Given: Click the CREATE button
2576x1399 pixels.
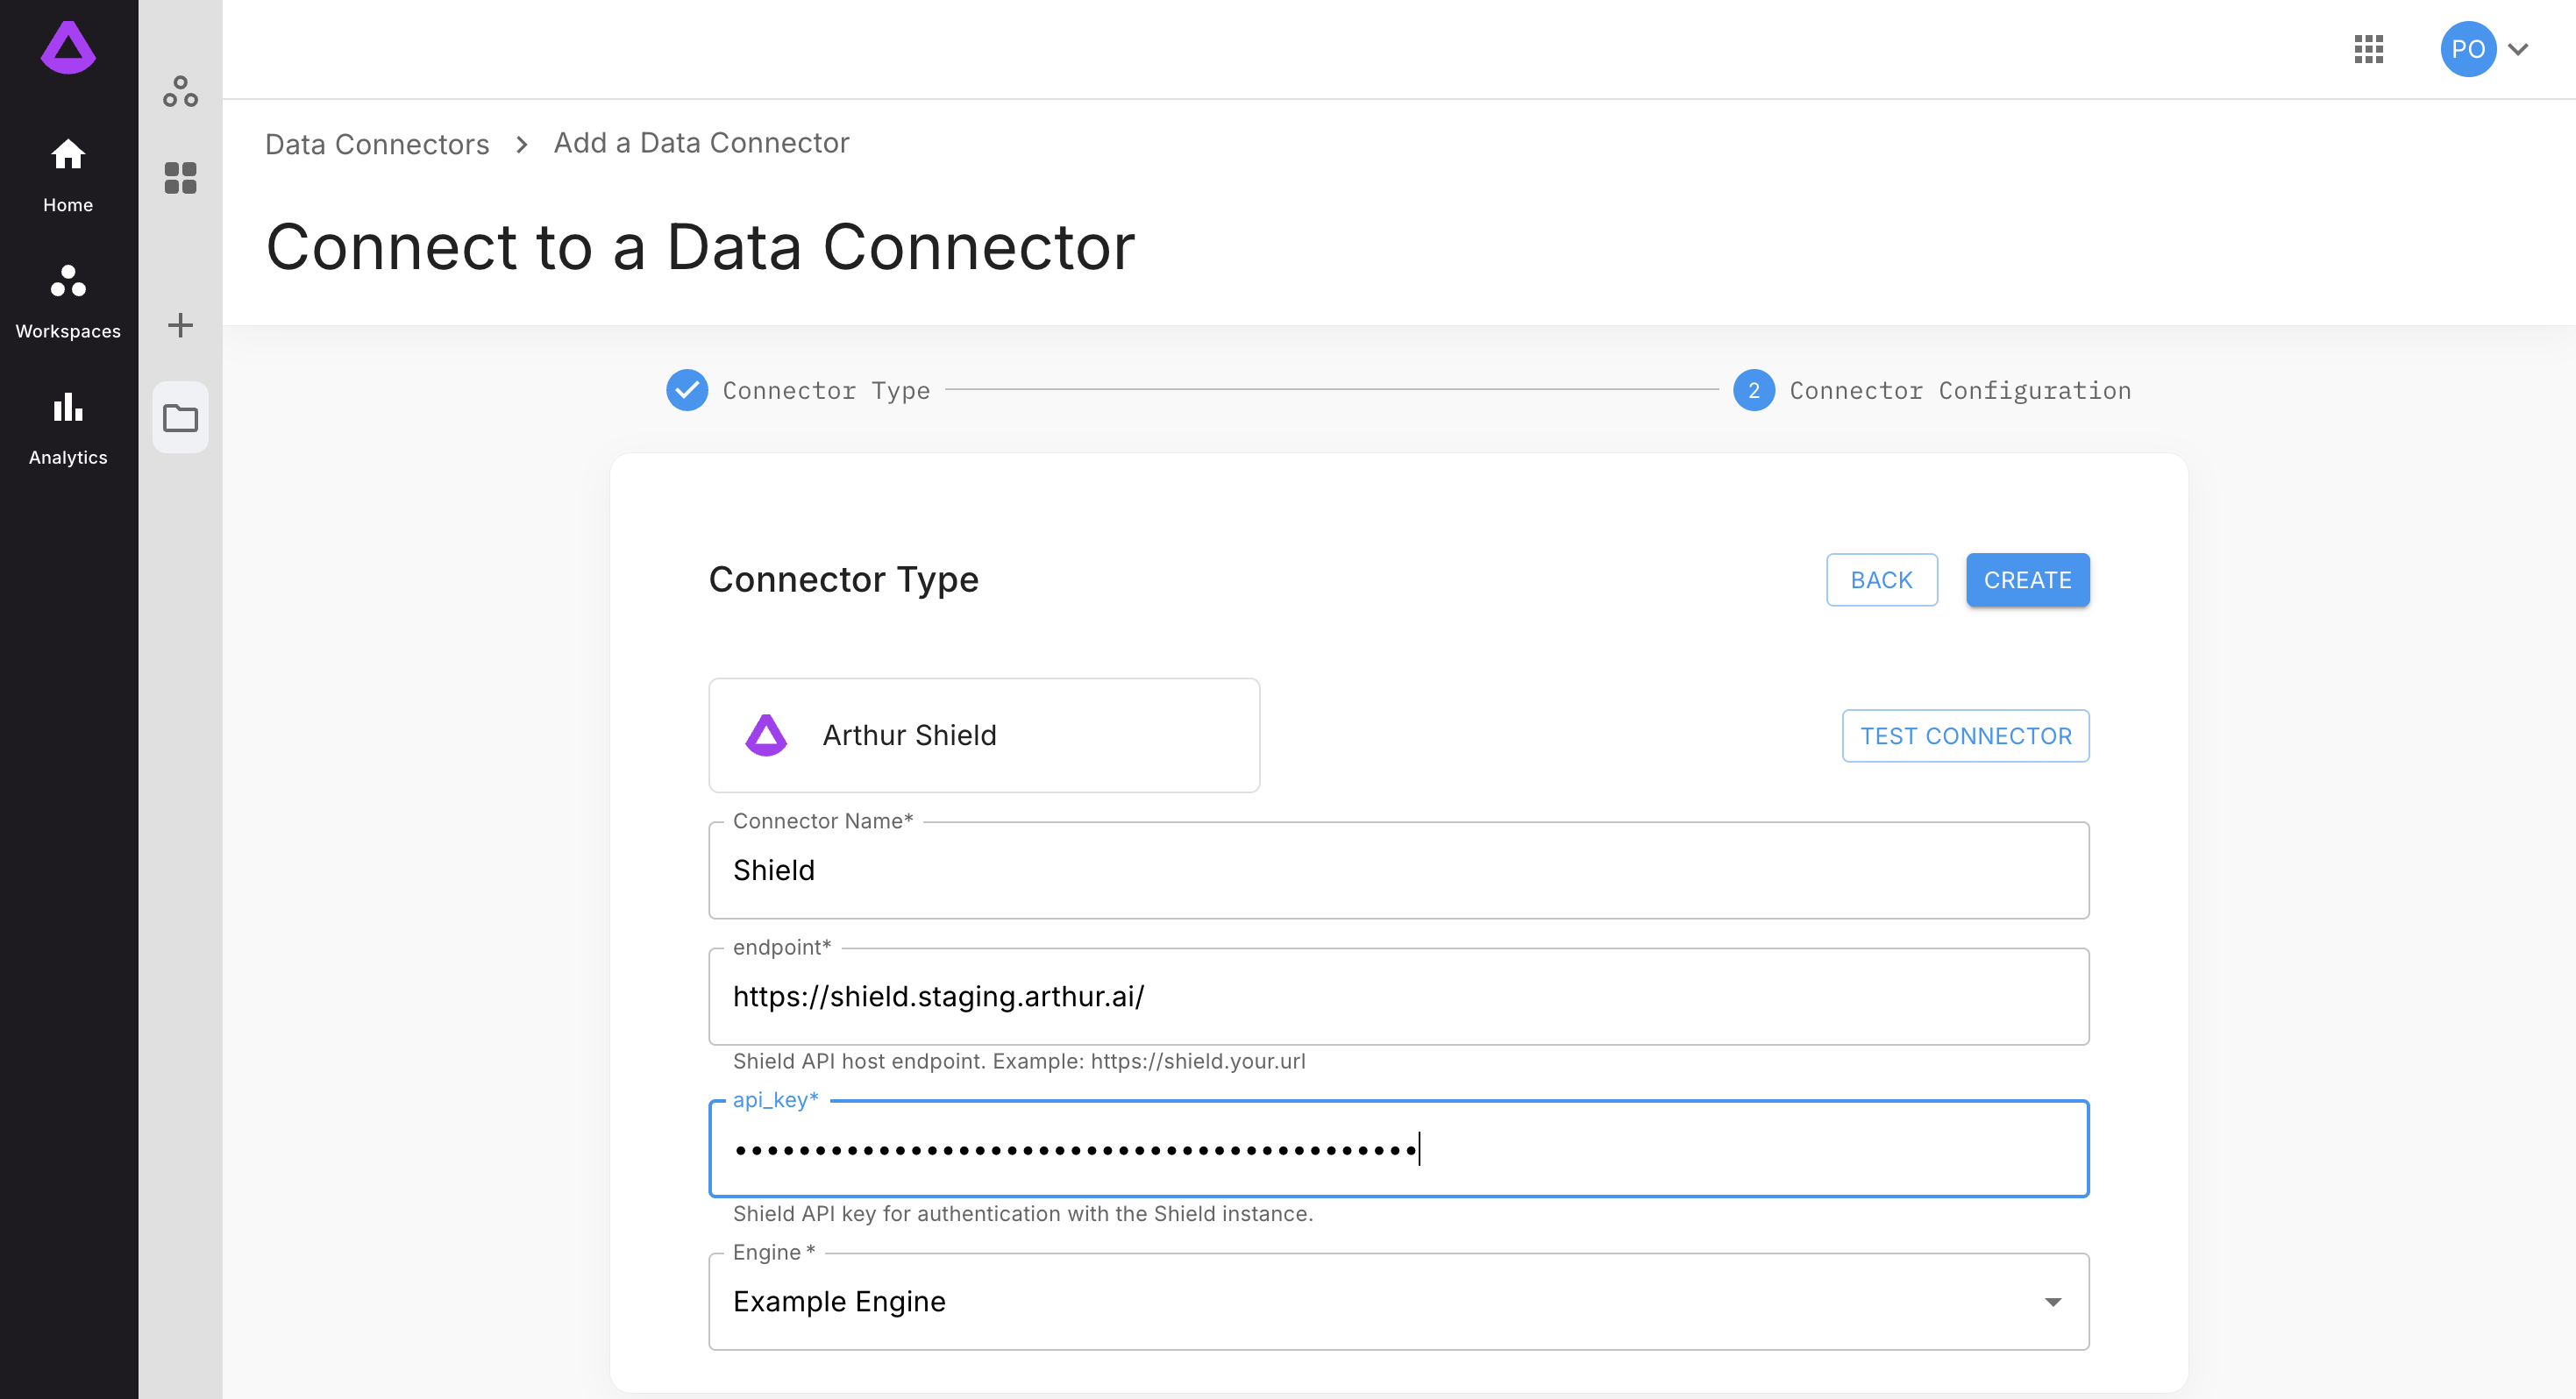Looking at the screenshot, I should [2027, 580].
